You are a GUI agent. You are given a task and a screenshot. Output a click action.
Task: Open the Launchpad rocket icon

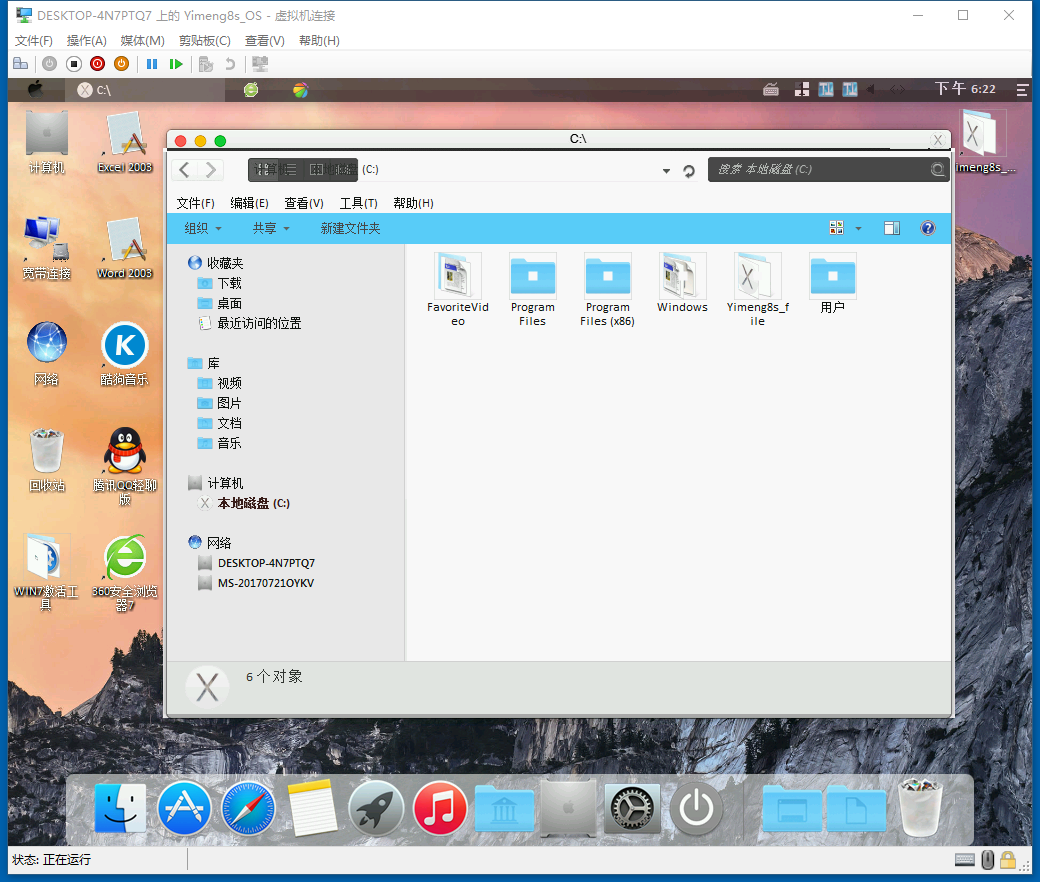click(x=376, y=808)
